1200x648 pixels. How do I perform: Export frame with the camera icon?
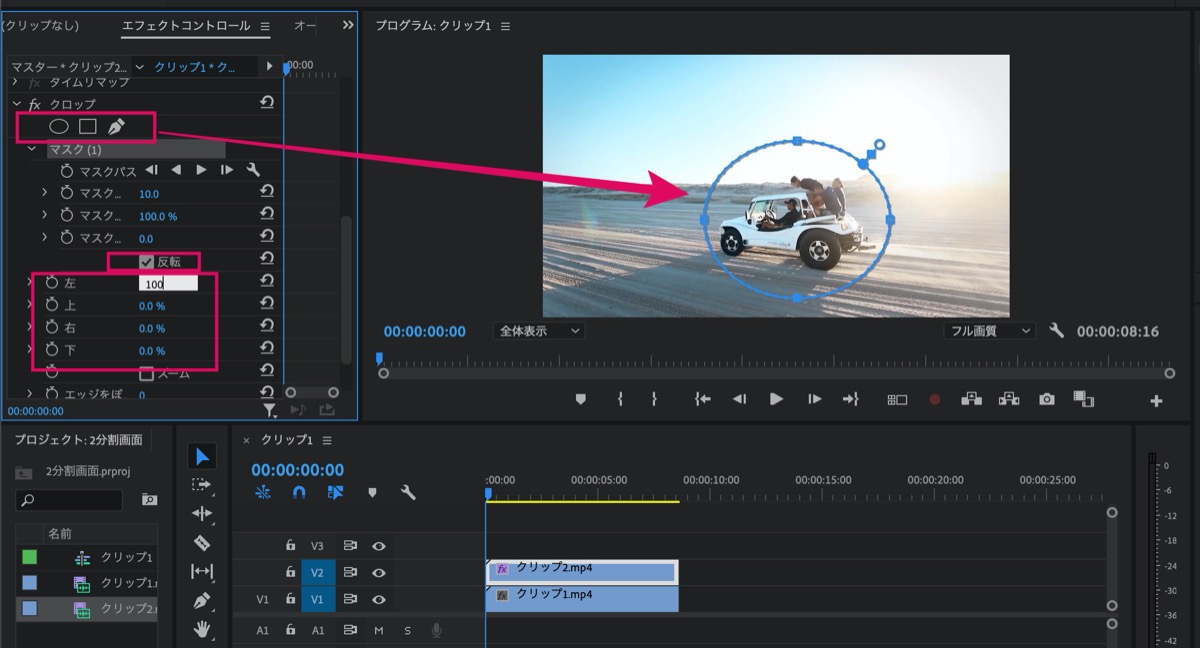tap(1046, 399)
